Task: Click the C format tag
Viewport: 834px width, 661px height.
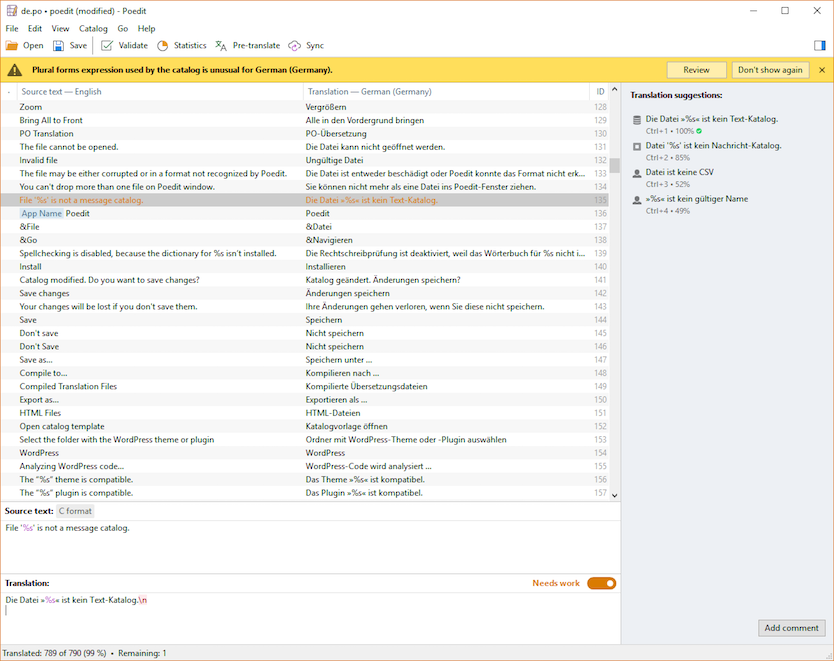Action: (75, 511)
